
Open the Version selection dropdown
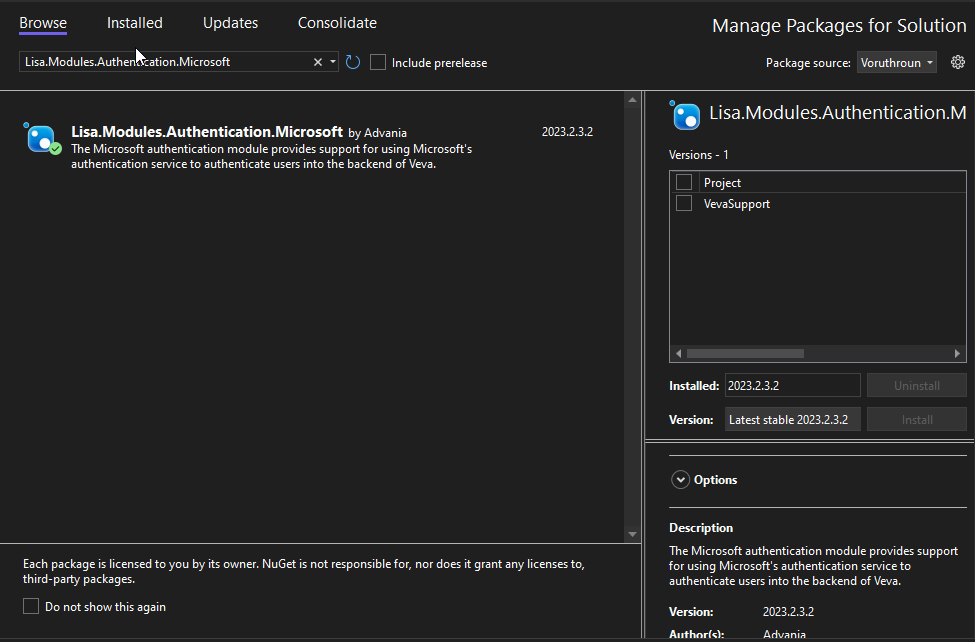click(793, 420)
